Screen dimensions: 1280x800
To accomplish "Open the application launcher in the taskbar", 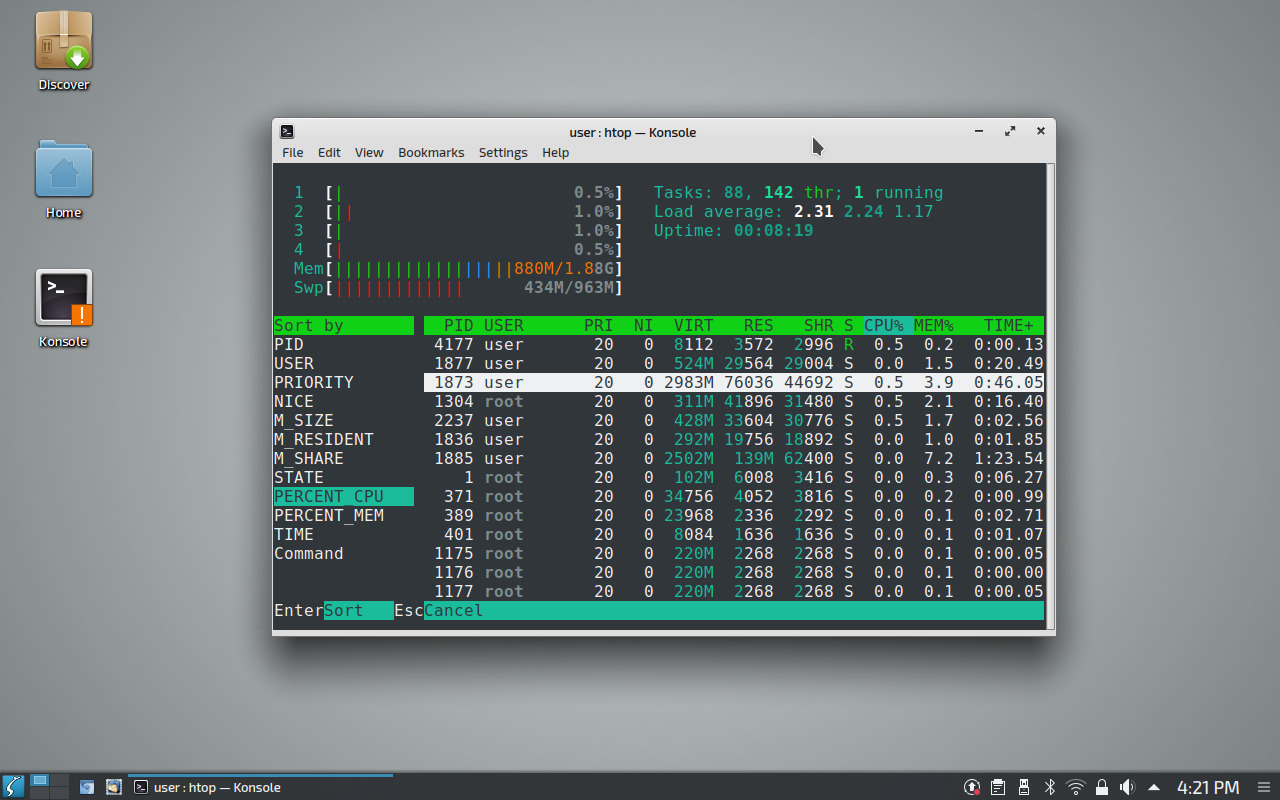I will coord(11,787).
